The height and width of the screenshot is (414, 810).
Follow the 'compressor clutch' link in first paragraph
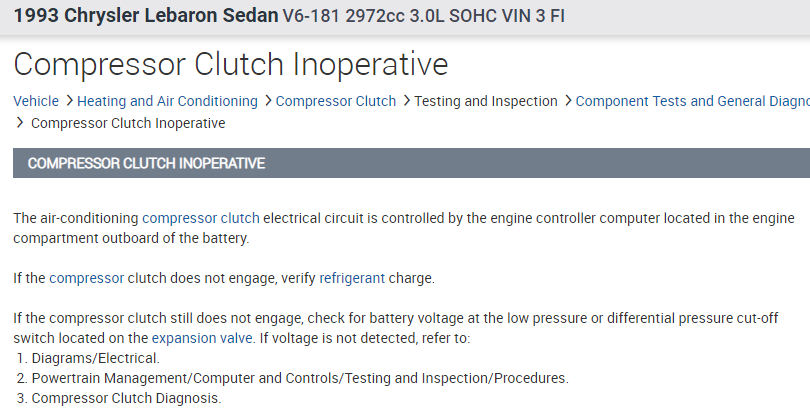[x=201, y=218]
